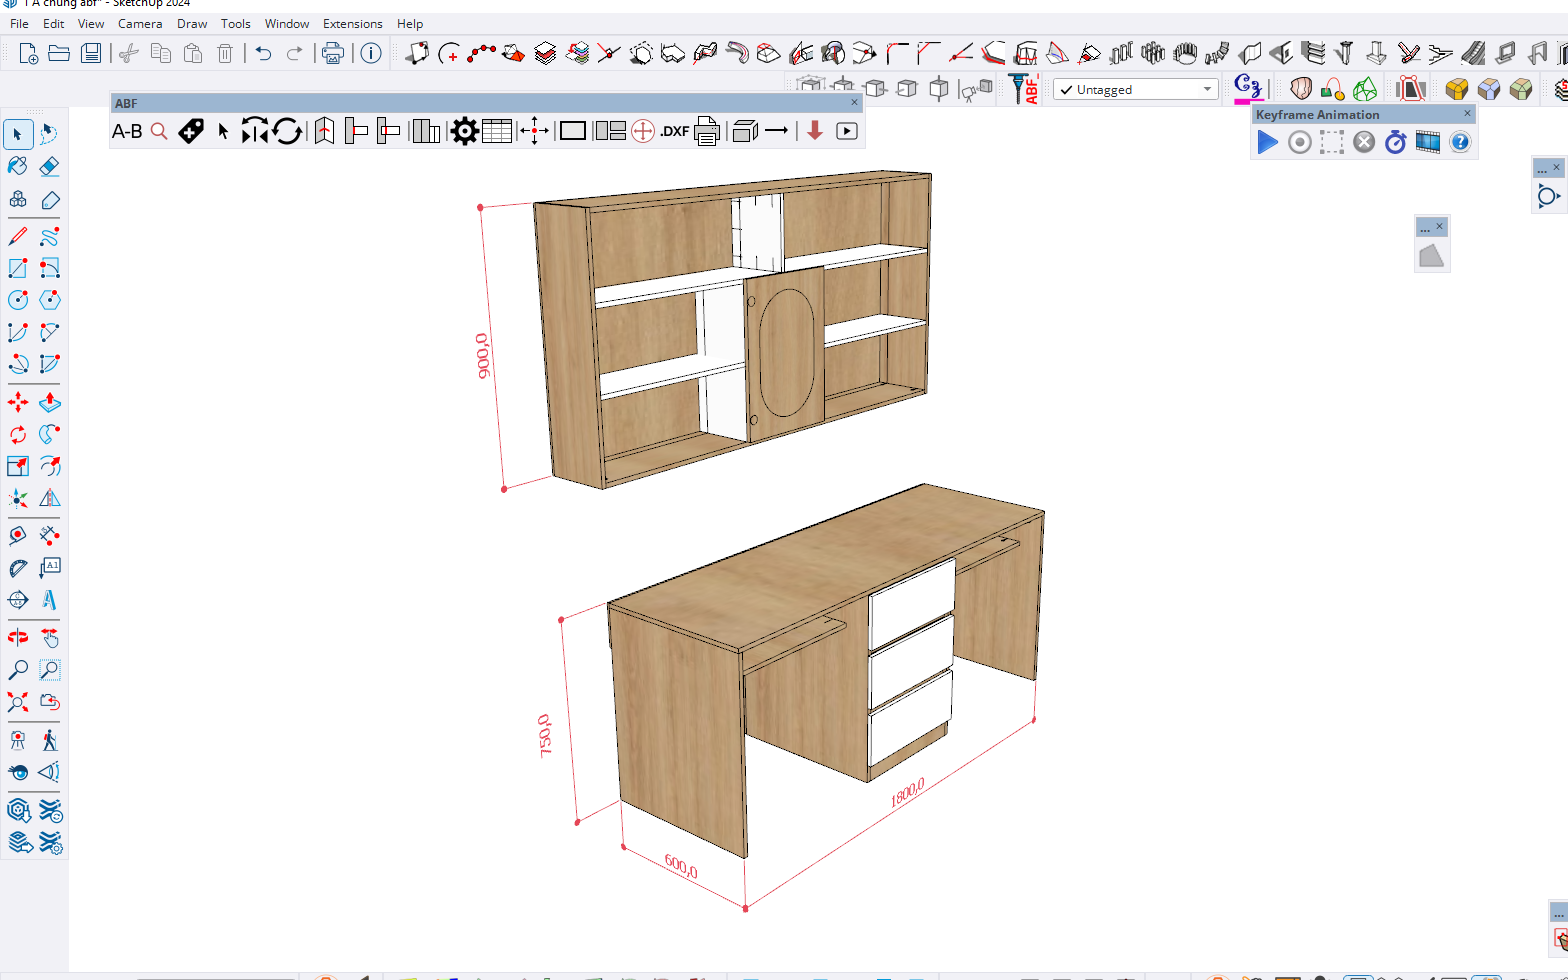
Task: Click the Model Info button
Action: point(371,53)
